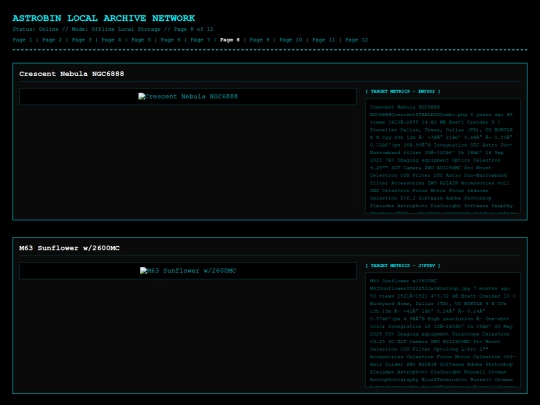Click inside the Crescent Nebula metrics text box
This screenshot has width=540, height=405.
click(443, 156)
